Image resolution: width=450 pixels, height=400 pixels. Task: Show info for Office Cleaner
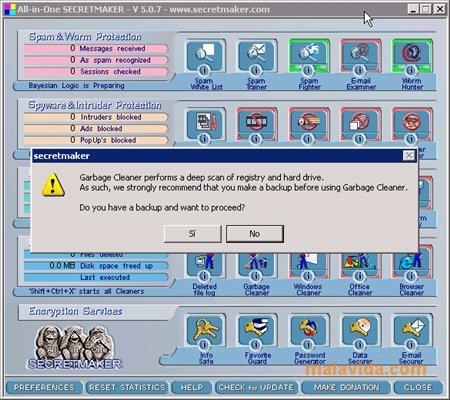[x=359, y=276]
